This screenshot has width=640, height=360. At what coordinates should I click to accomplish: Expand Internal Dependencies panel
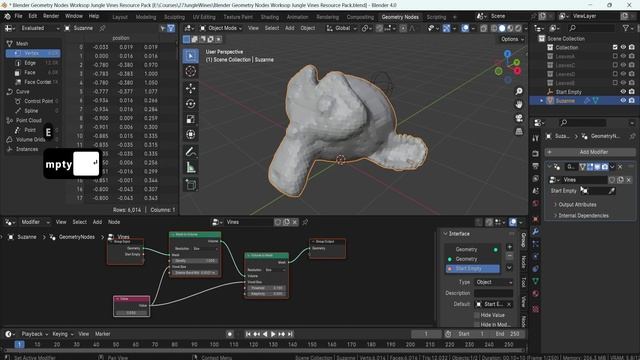[x=583, y=216]
